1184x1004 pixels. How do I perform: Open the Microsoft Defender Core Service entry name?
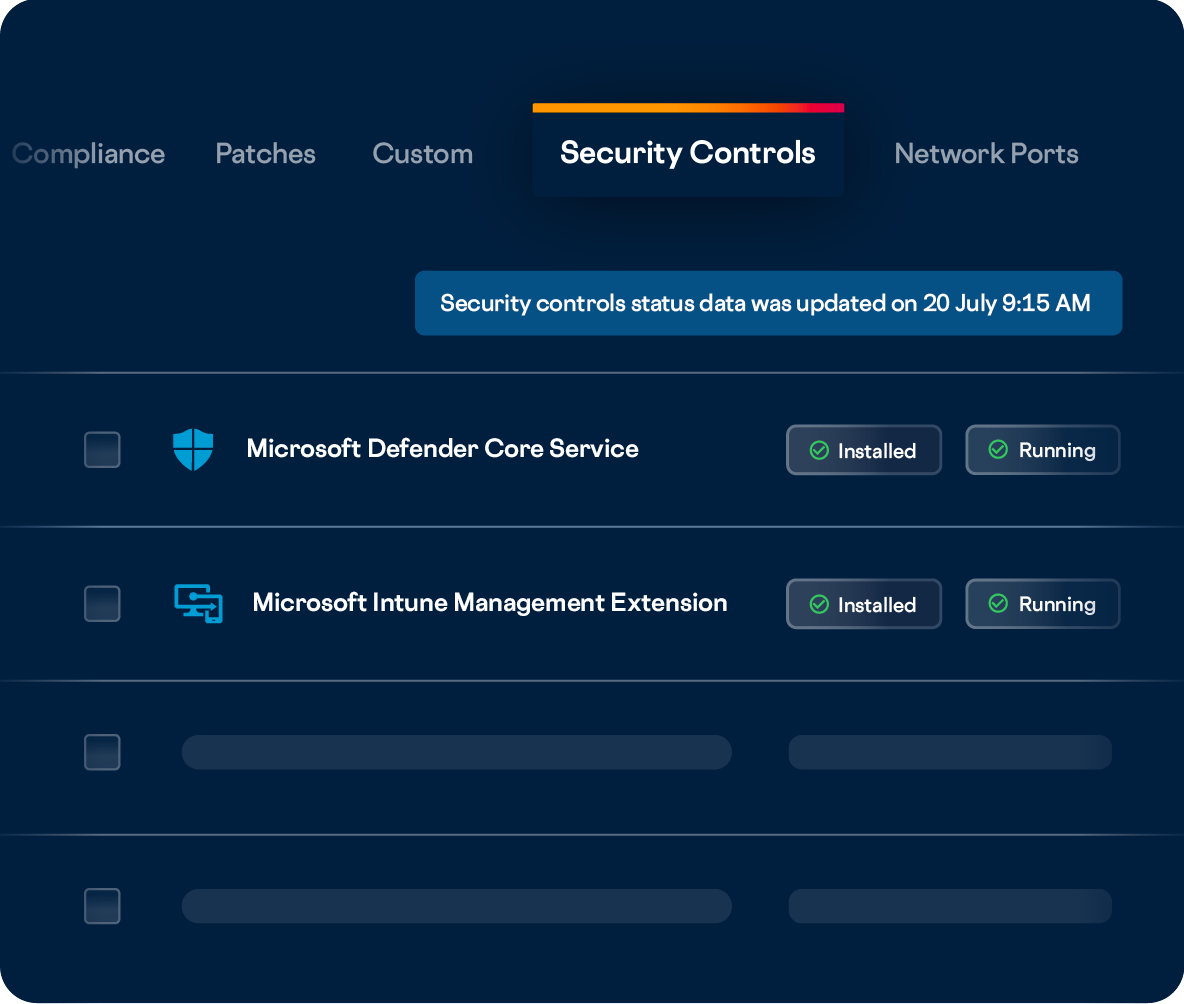click(442, 449)
